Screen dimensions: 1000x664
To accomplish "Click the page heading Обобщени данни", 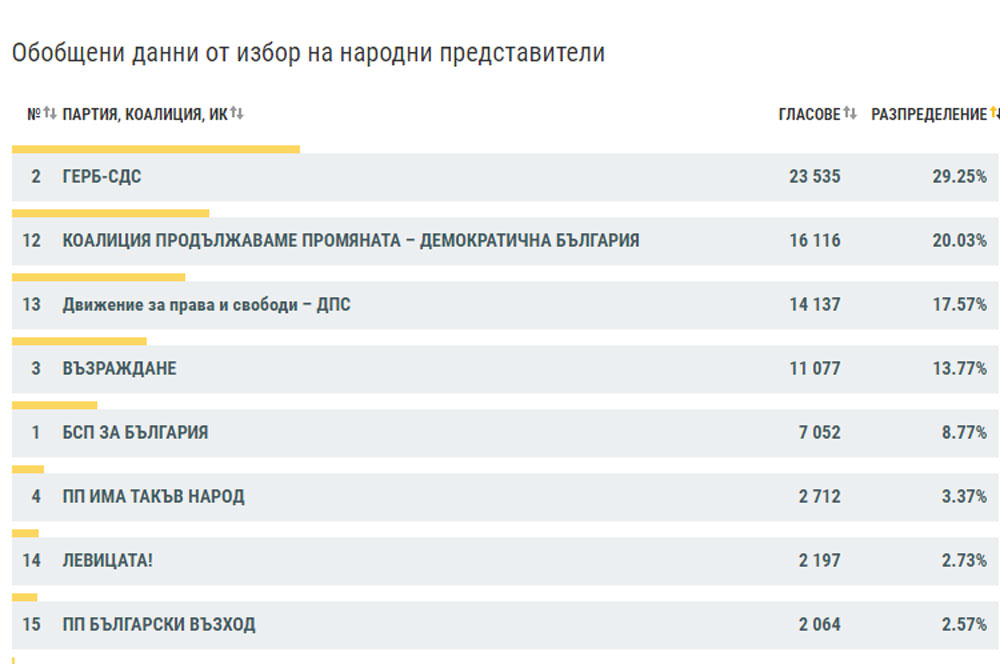I will 308,53.
